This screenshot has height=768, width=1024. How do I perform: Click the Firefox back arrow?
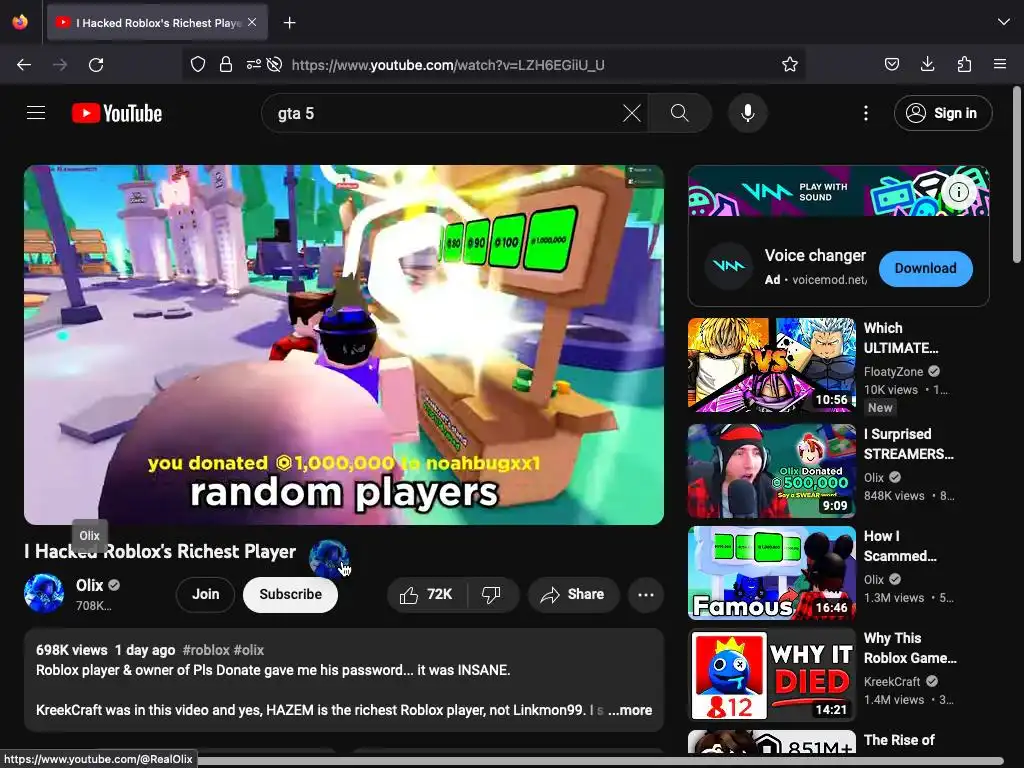point(24,65)
